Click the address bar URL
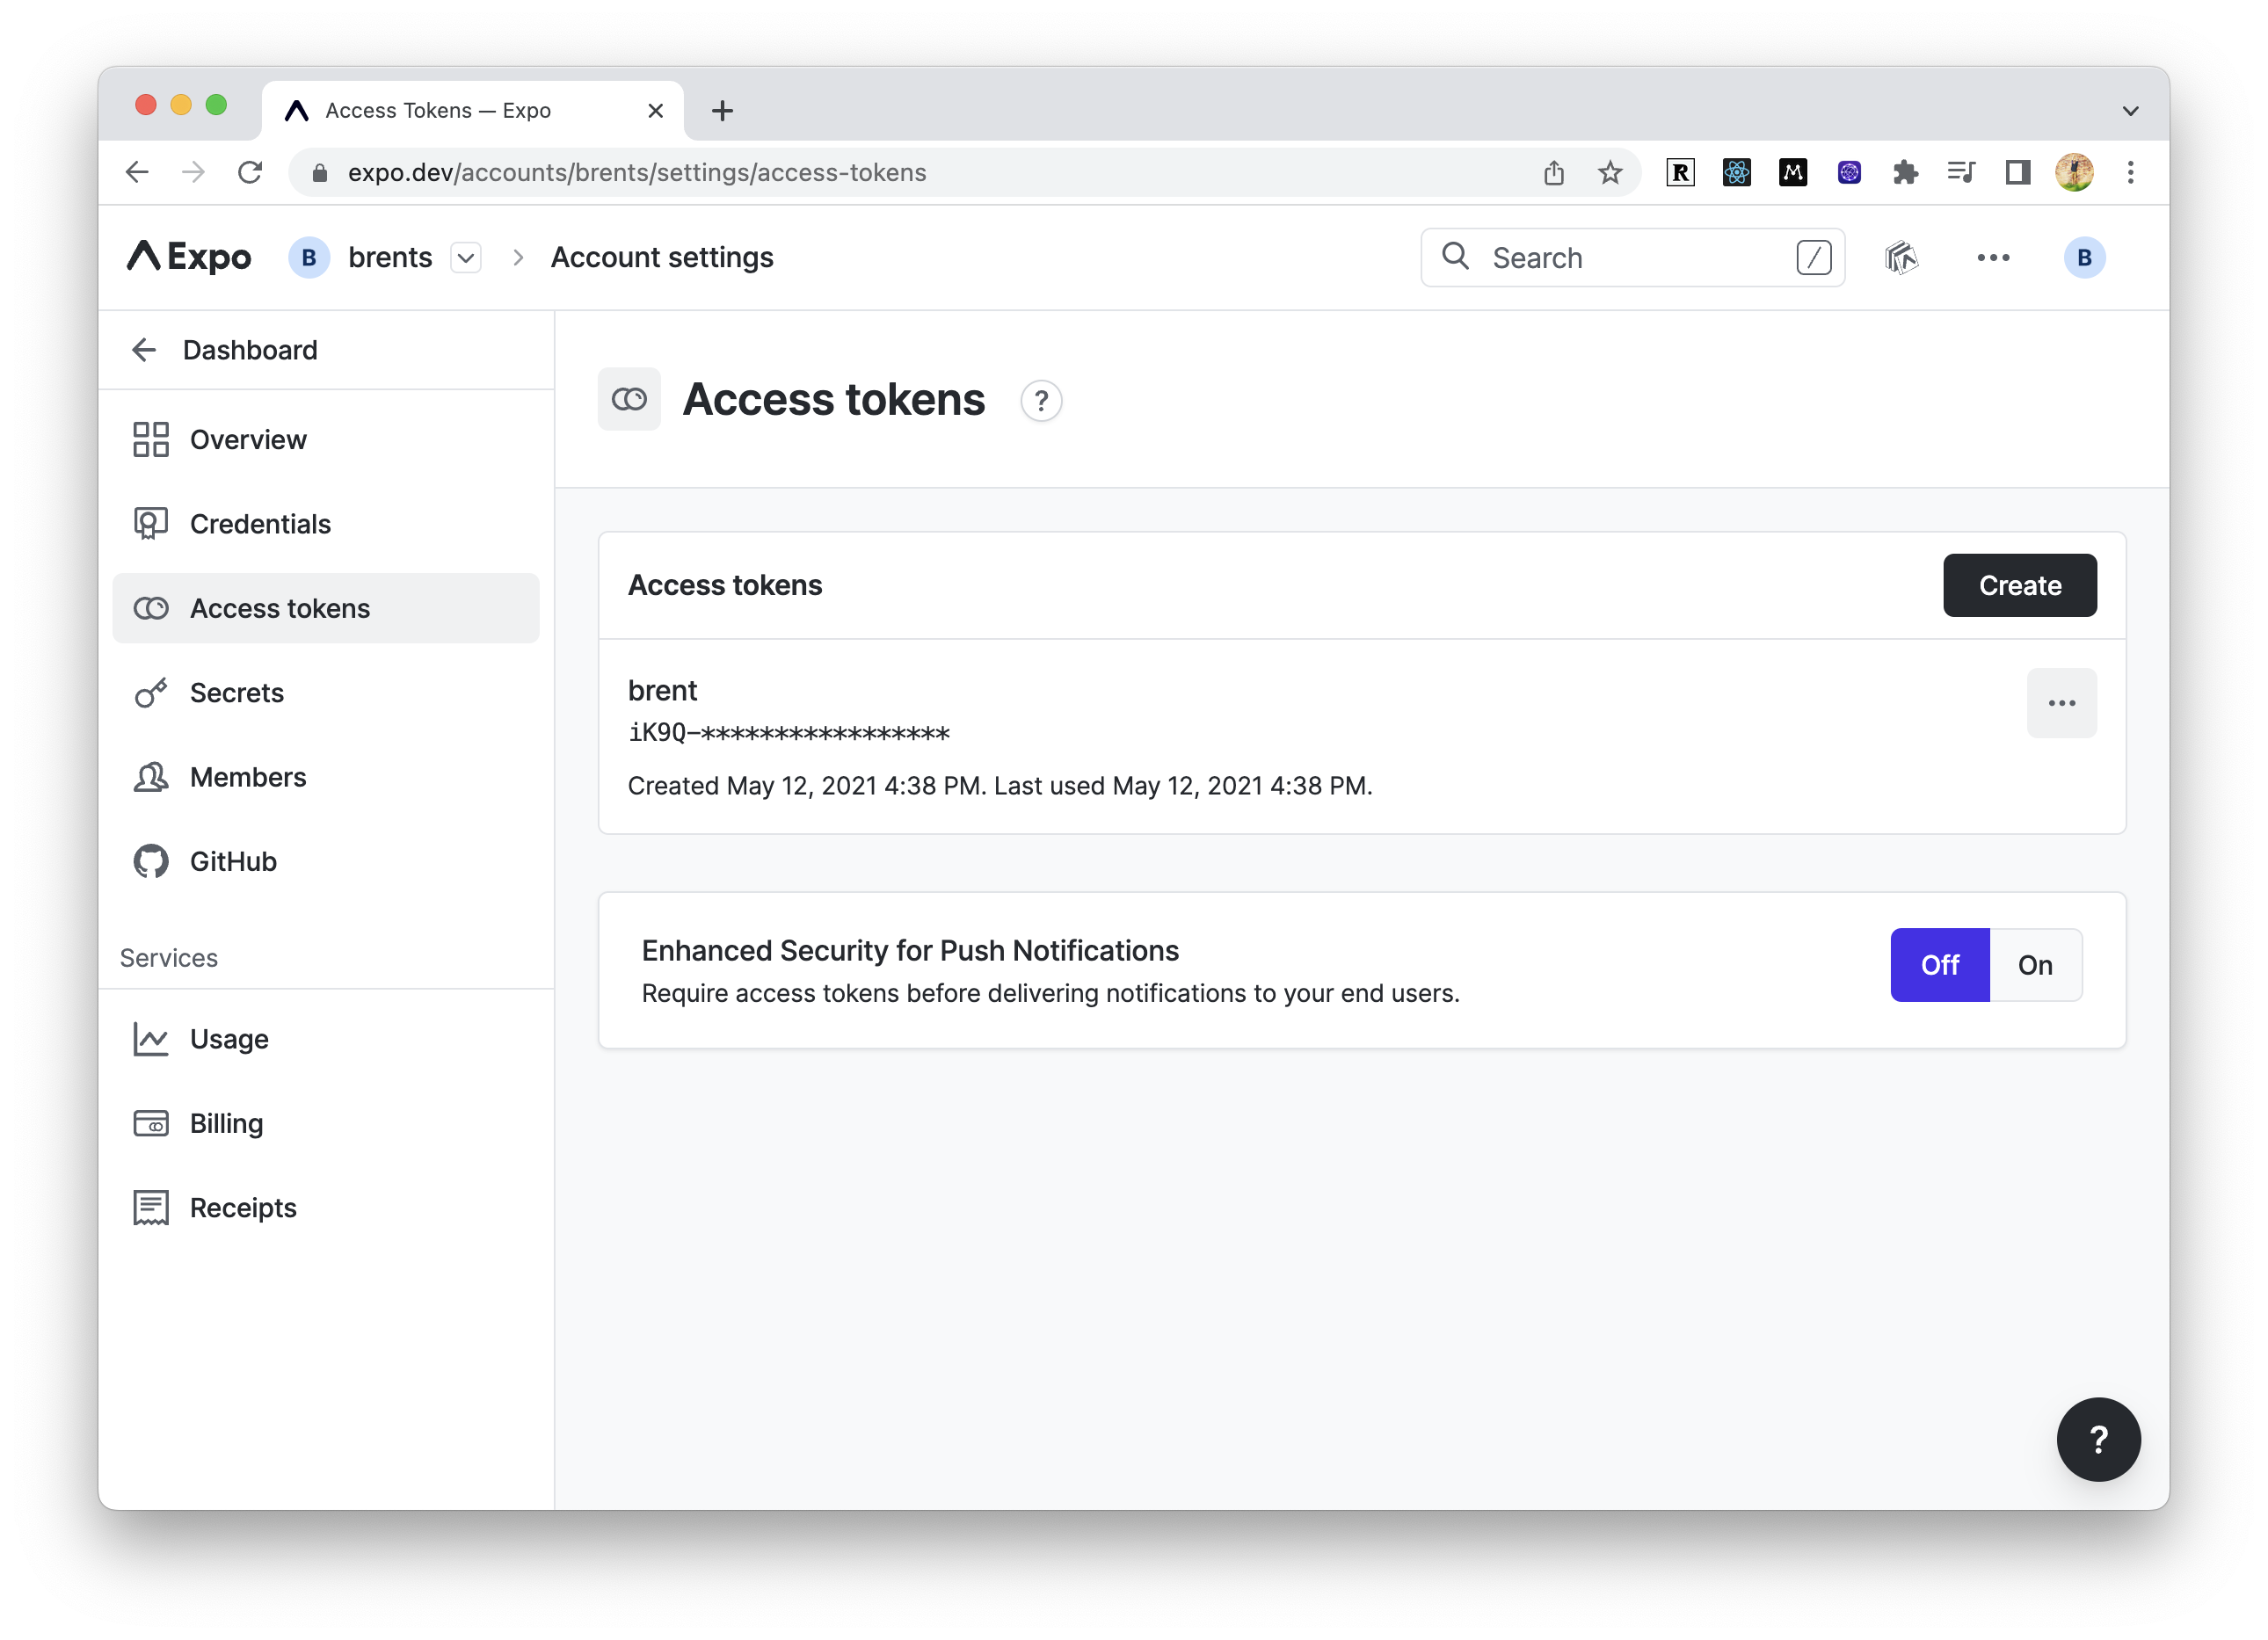Viewport: 2268px width, 1640px height. (x=637, y=172)
